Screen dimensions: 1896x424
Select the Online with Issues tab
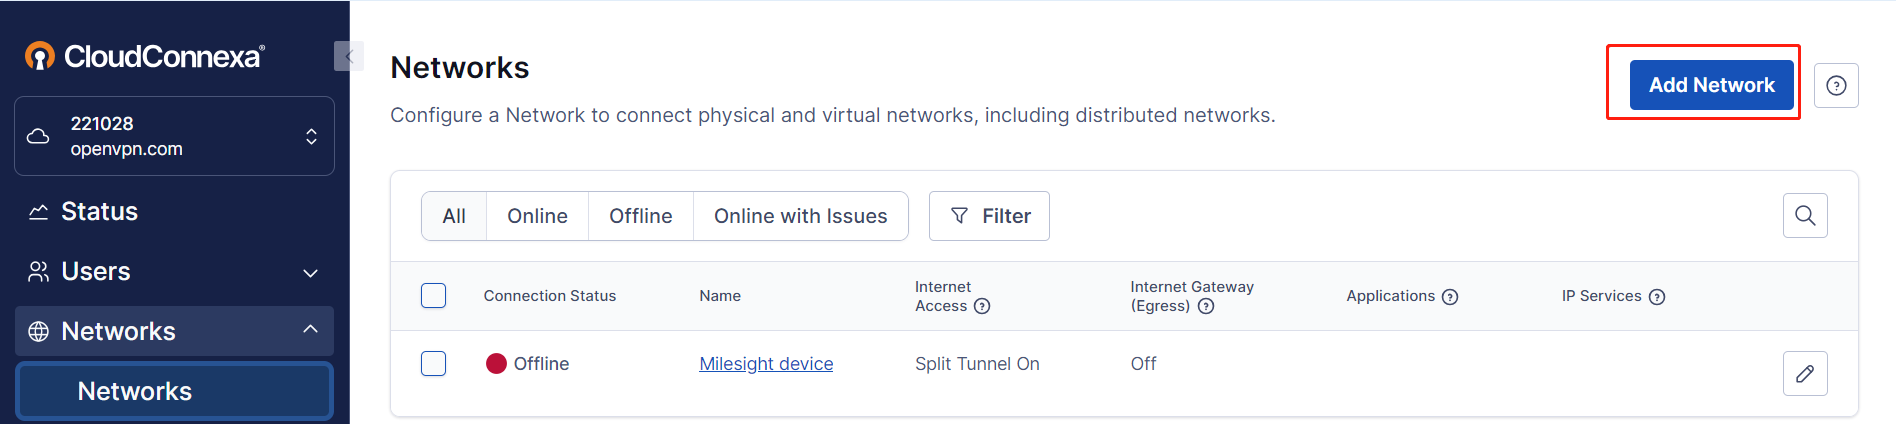tap(801, 216)
